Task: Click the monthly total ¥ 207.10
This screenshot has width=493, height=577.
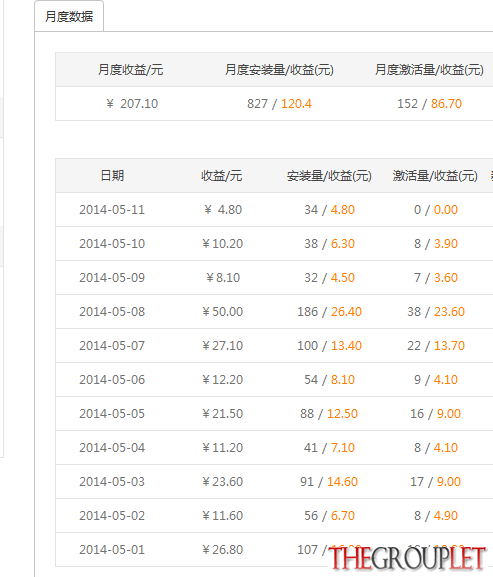Action: click(132, 104)
